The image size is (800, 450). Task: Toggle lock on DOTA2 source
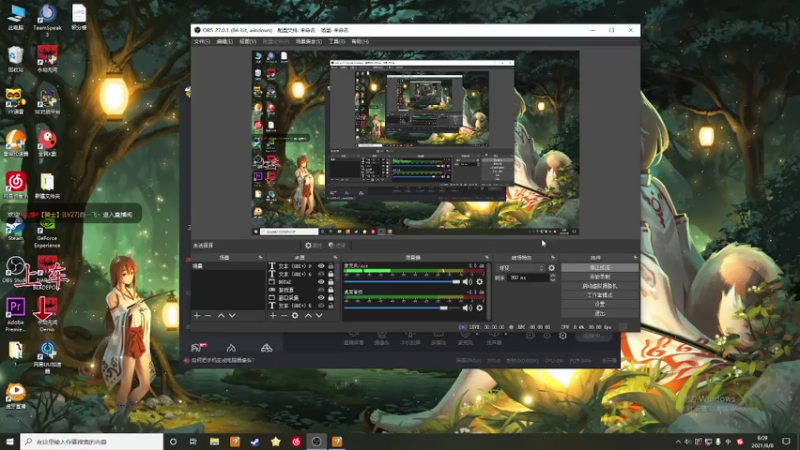pos(331,282)
